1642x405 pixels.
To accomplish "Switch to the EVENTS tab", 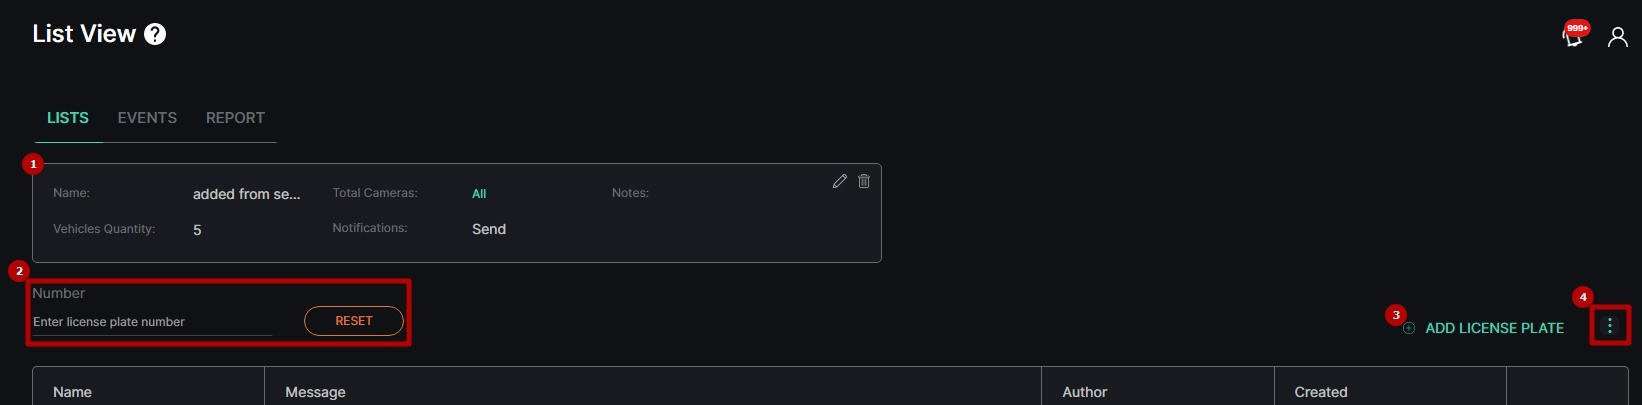I will 147,118.
